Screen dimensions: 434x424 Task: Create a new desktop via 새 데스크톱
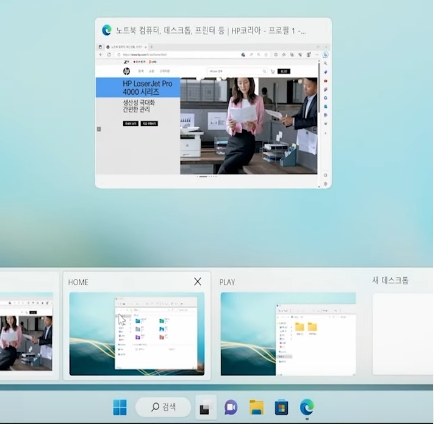[403, 334]
